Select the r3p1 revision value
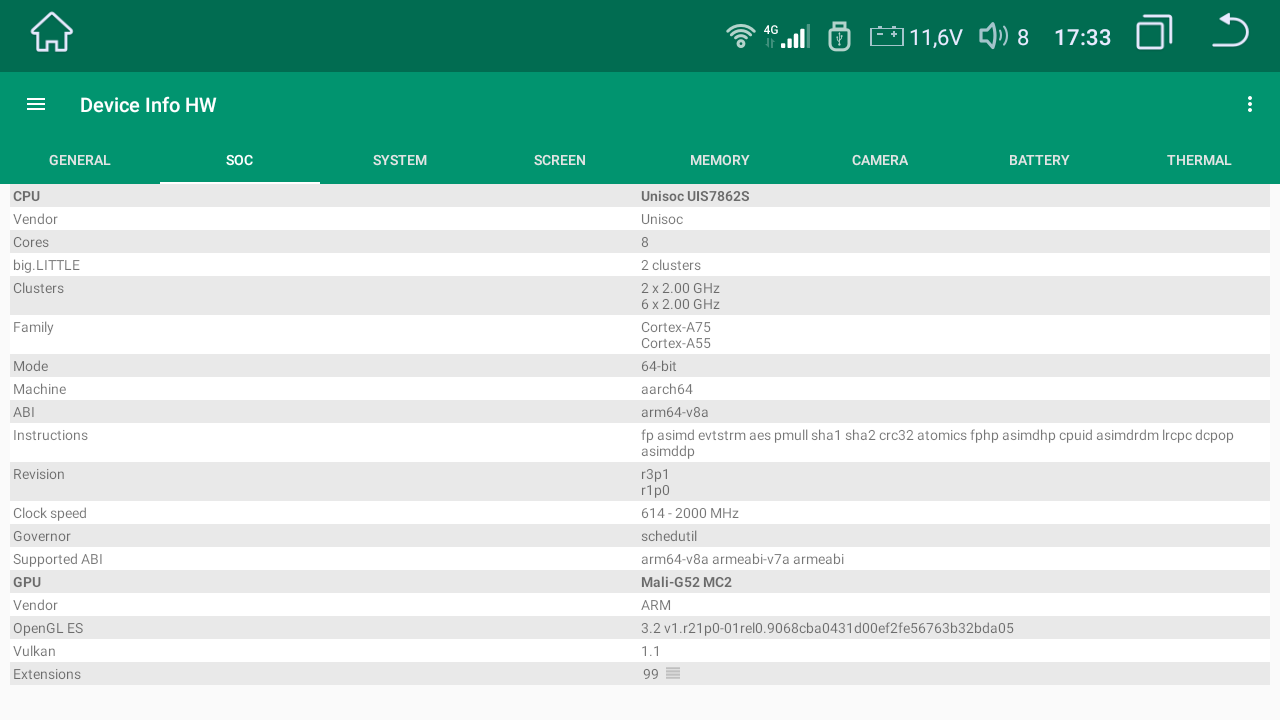The image size is (1280, 720). (x=655, y=474)
